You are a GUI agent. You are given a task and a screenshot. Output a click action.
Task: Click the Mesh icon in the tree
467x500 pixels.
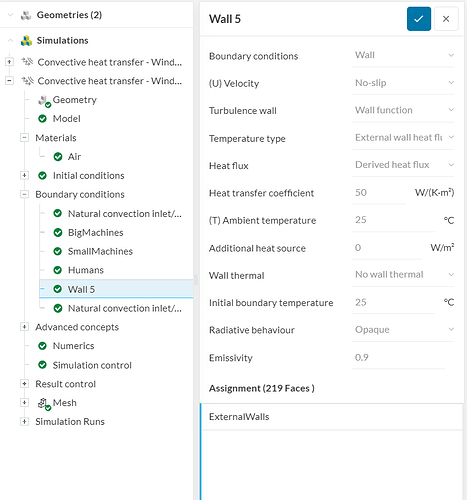point(44,404)
